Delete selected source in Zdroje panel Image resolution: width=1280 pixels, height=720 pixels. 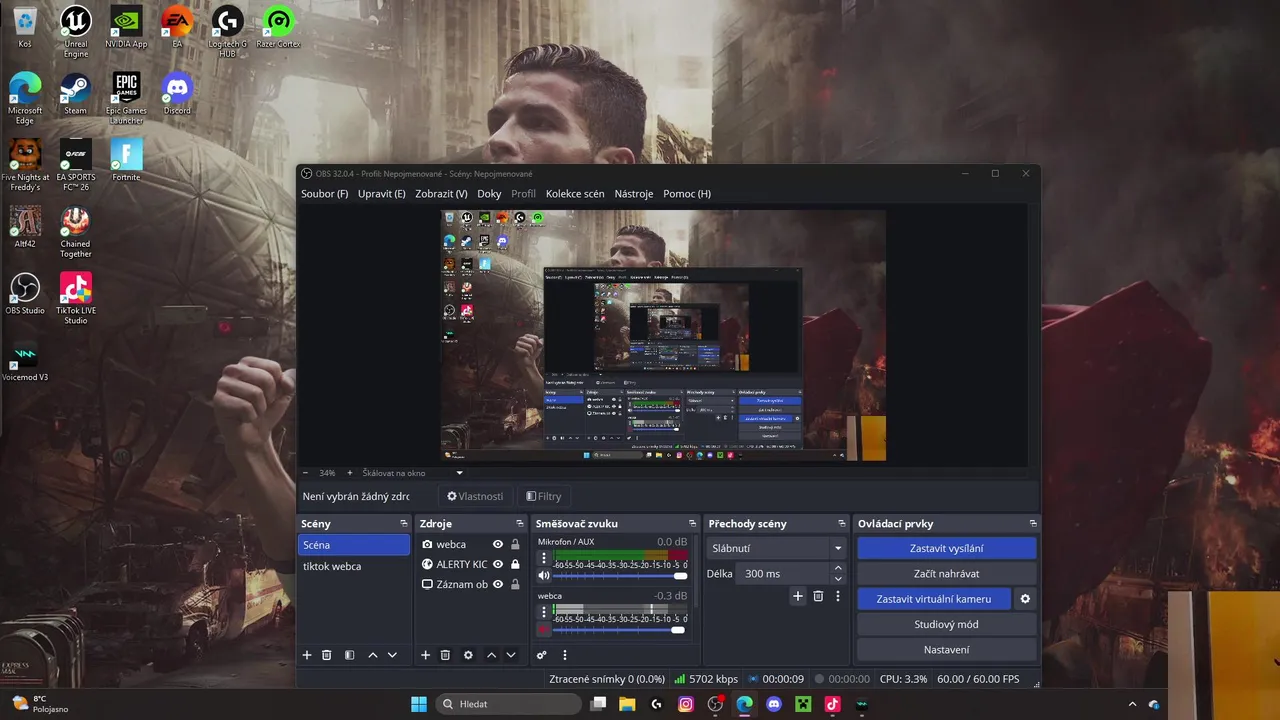[x=445, y=655]
